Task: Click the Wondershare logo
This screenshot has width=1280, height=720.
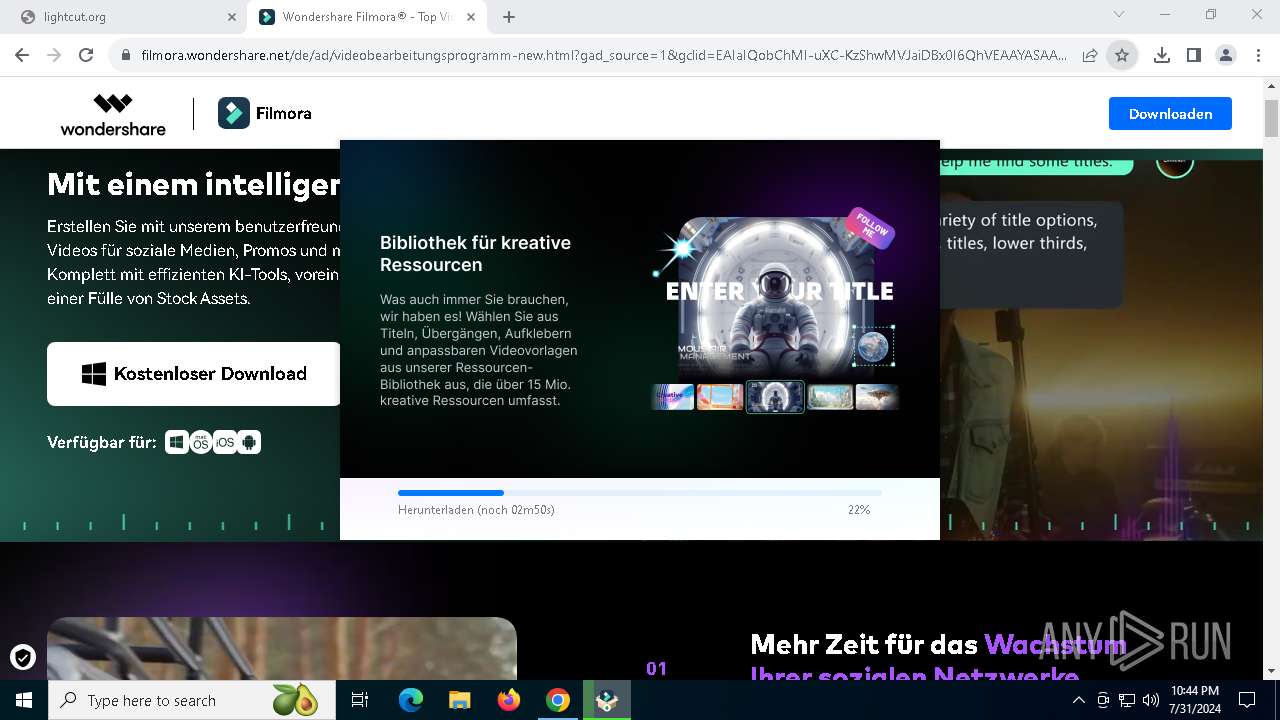Action: pos(113,114)
